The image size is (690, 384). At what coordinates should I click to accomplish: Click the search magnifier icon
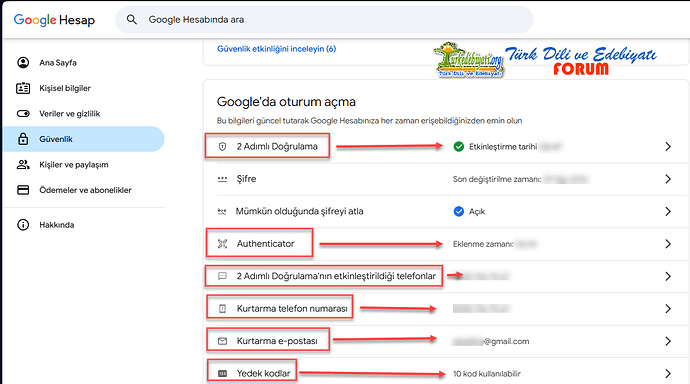click(x=132, y=19)
